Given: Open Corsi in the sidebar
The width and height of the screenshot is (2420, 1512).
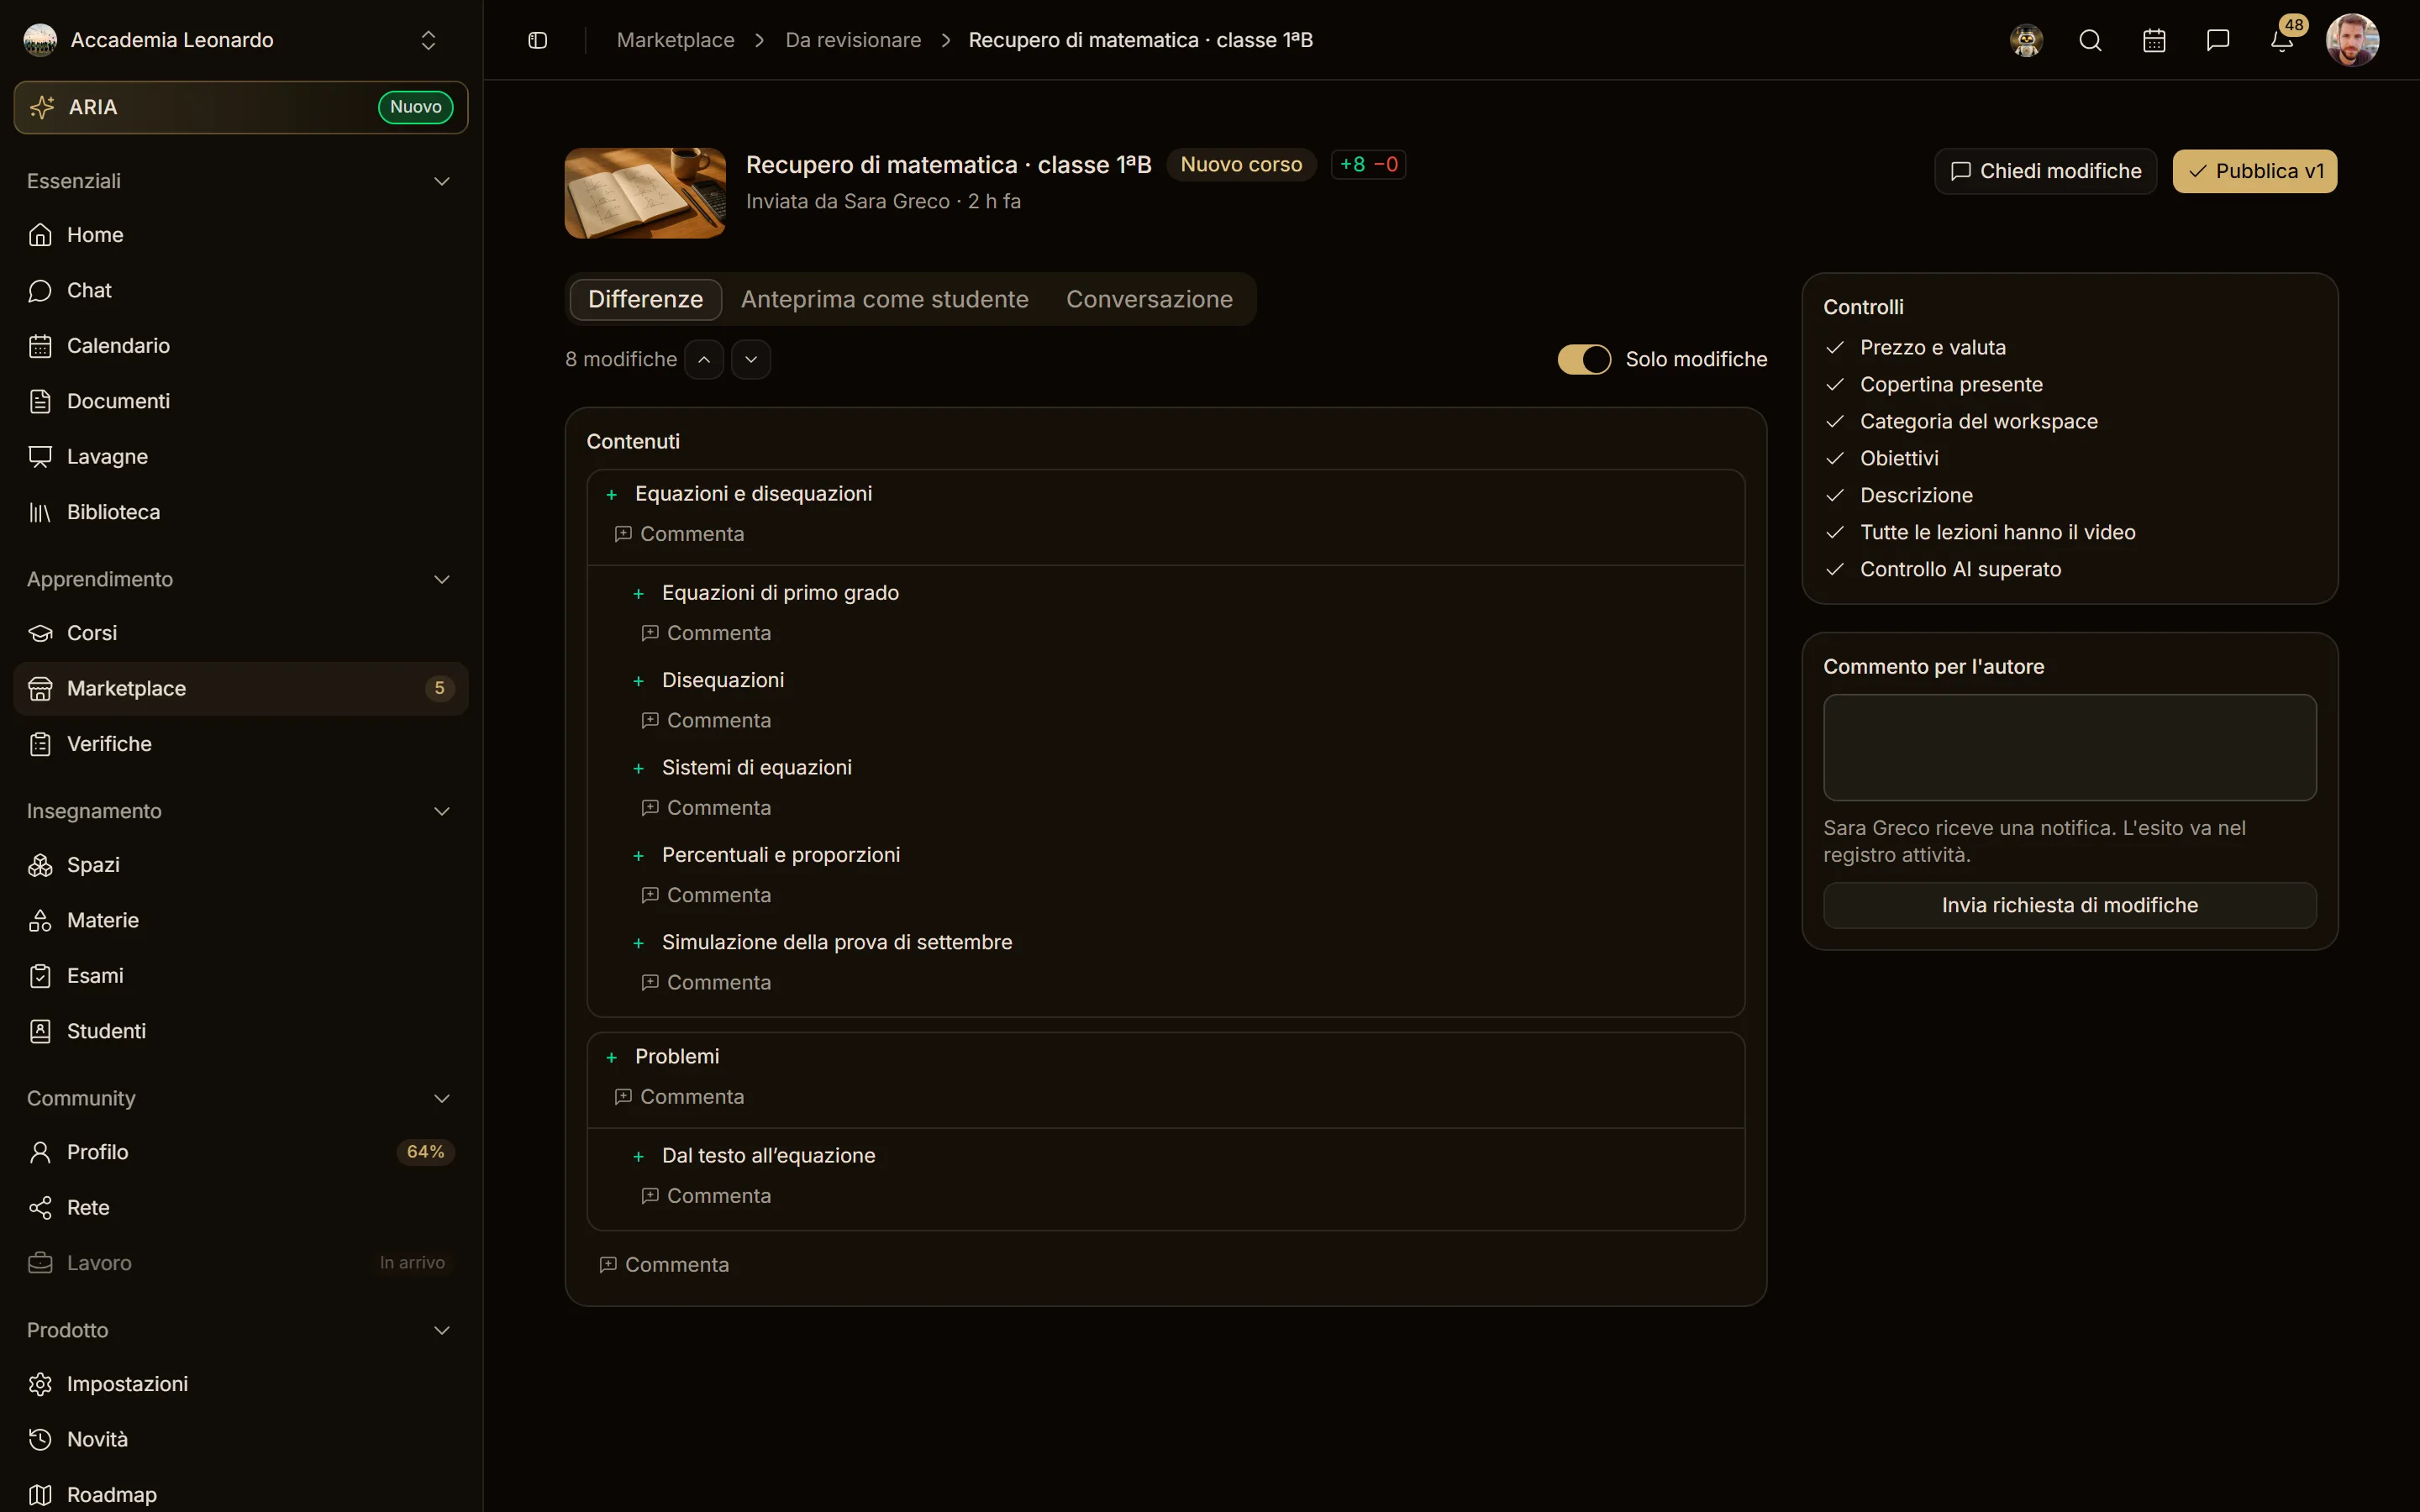Looking at the screenshot, I should point(241,633).
